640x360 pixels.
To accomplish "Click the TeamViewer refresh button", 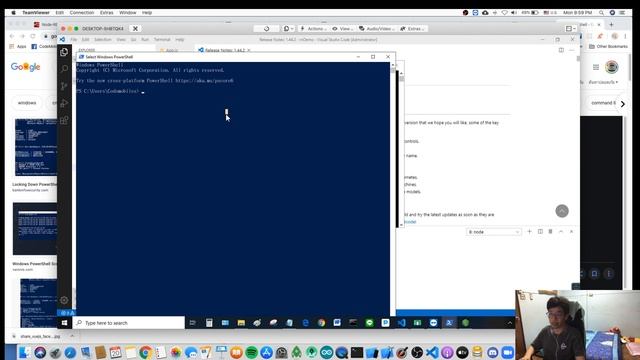I will pyautogui.click(x=267, y=29).
